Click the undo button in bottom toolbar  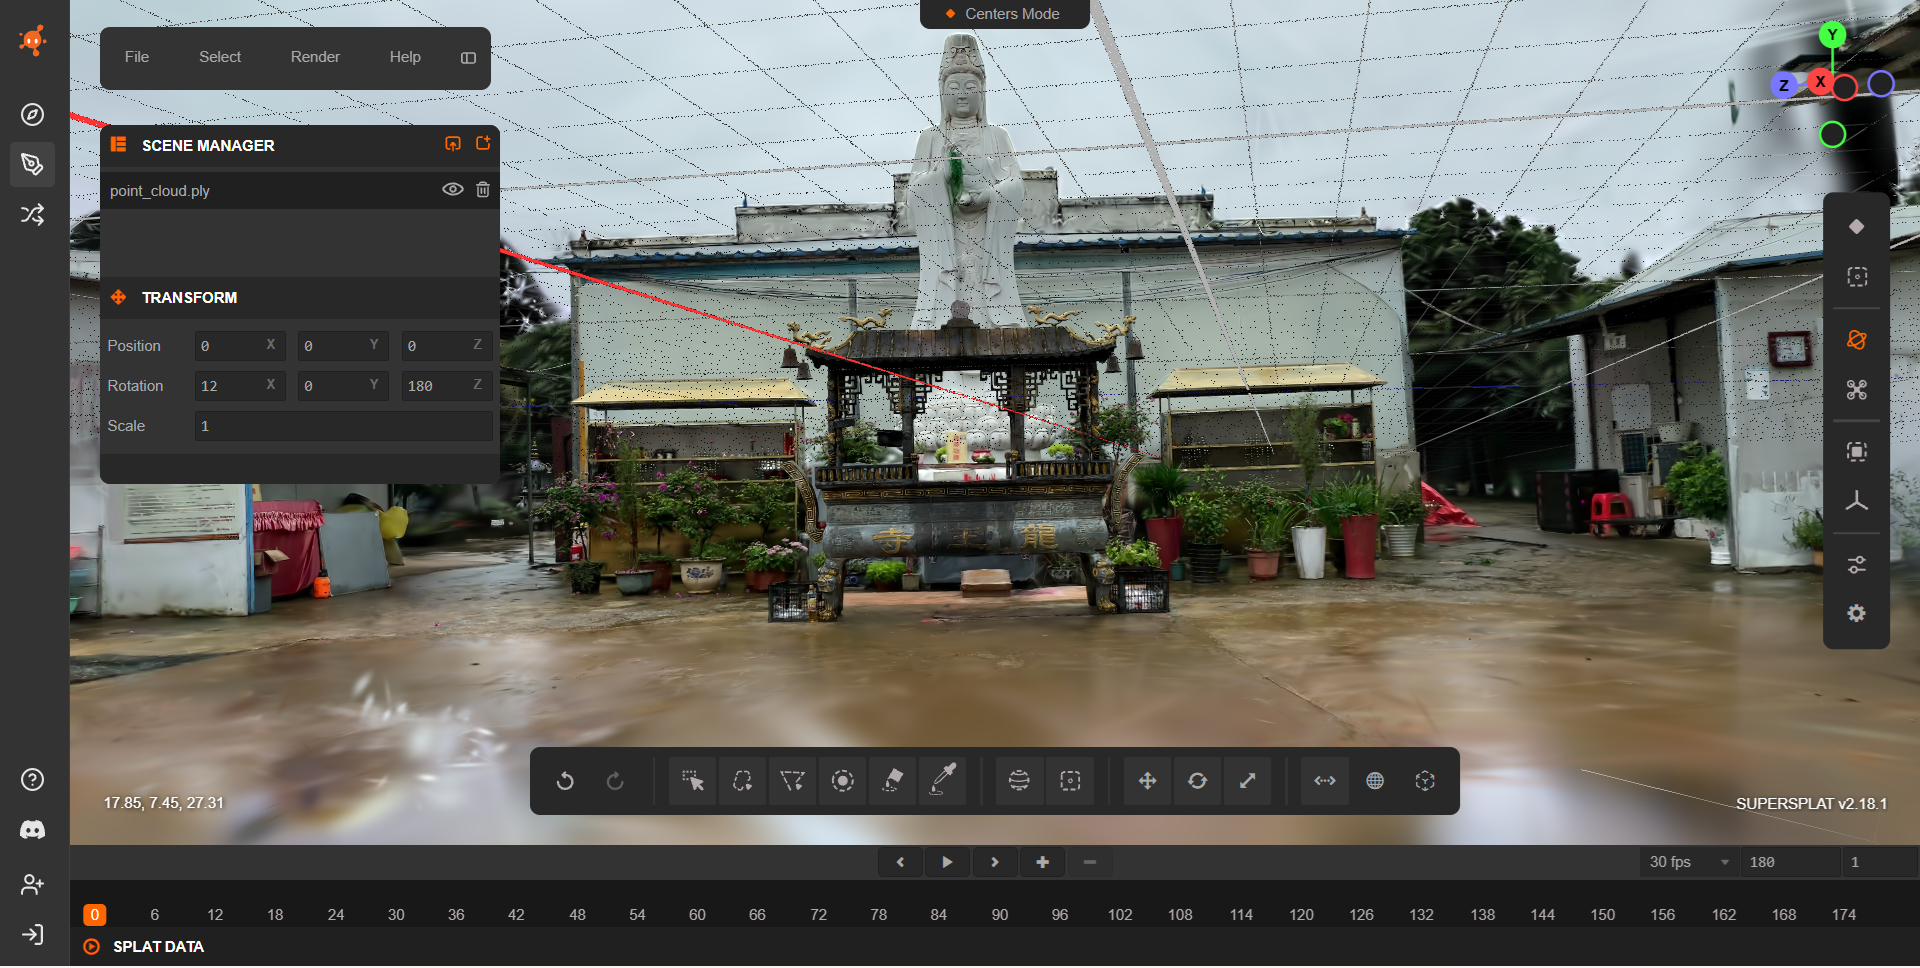click(x=565, y=781)
